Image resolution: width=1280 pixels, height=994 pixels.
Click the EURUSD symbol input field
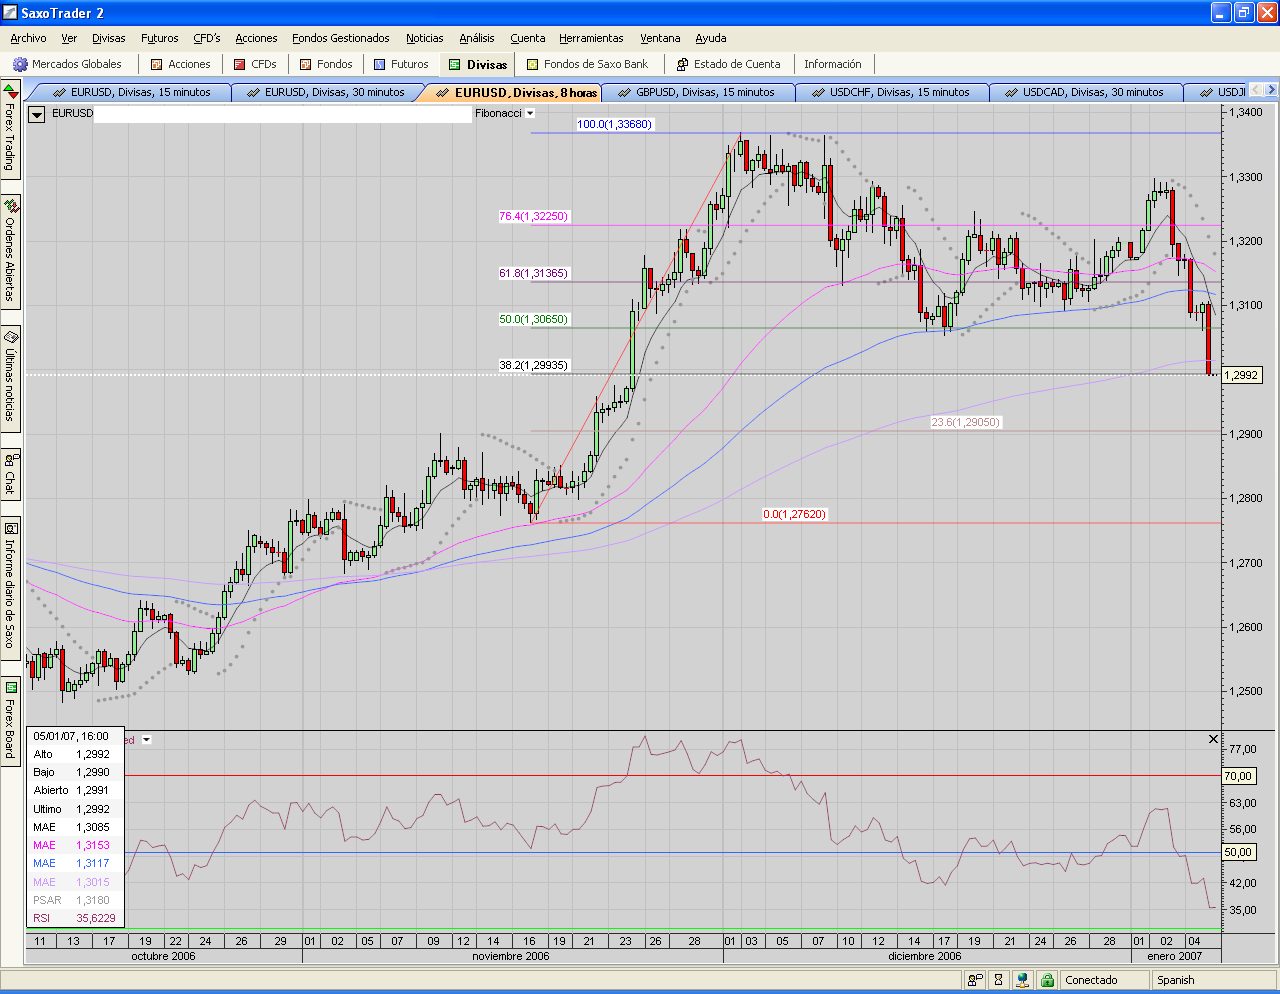pos(282,114)
